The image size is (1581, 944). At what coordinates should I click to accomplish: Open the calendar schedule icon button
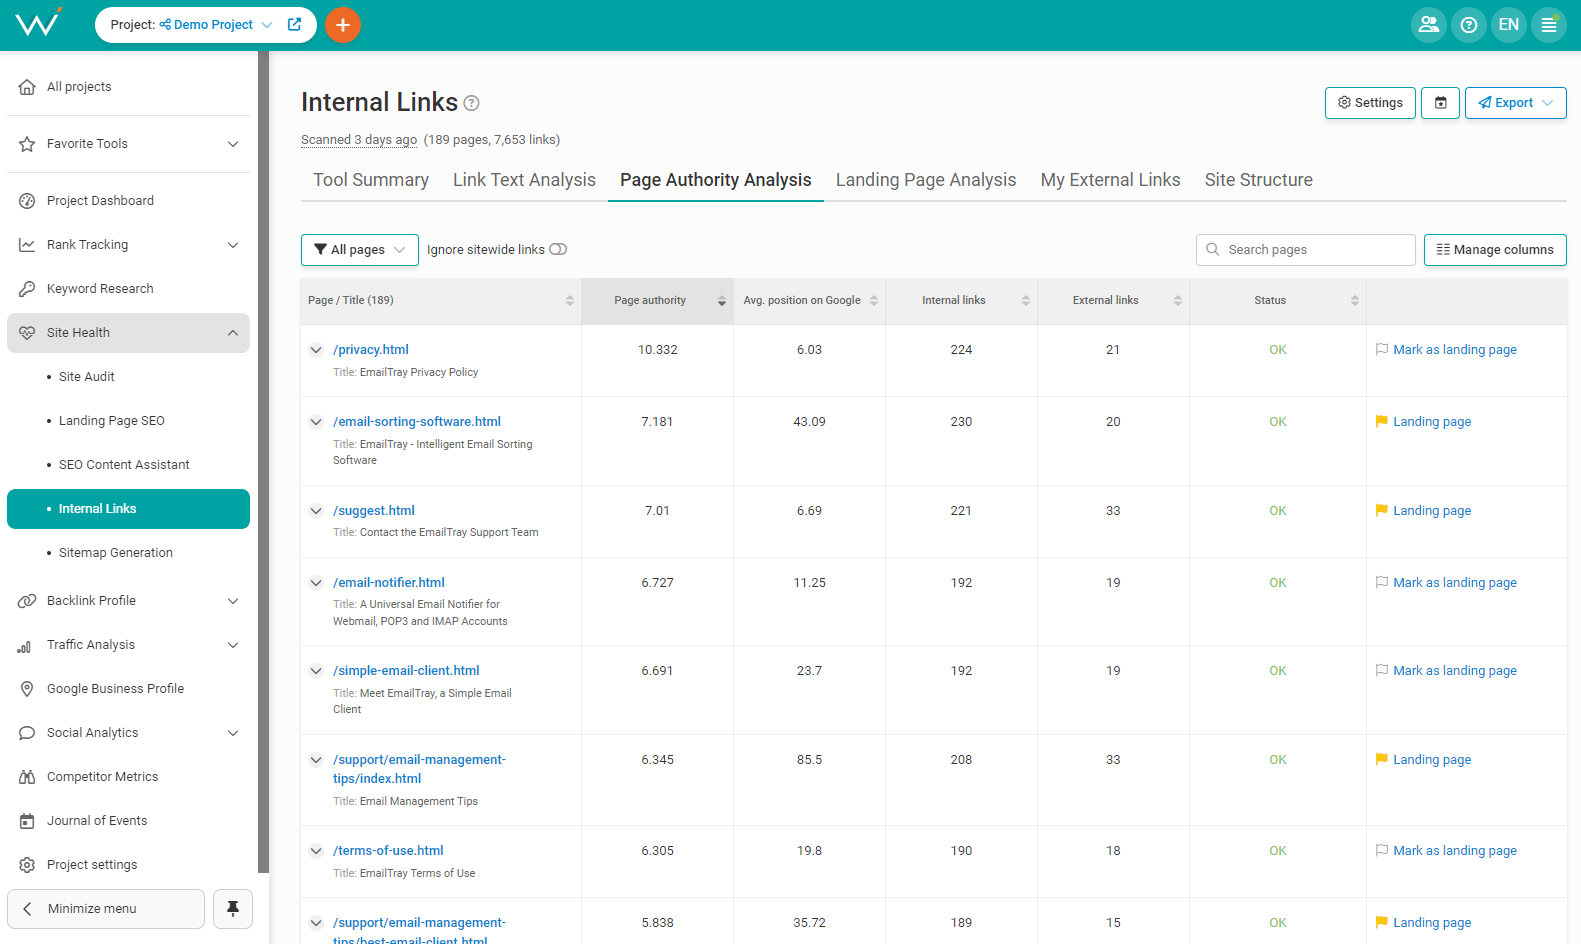point(1441,103)
